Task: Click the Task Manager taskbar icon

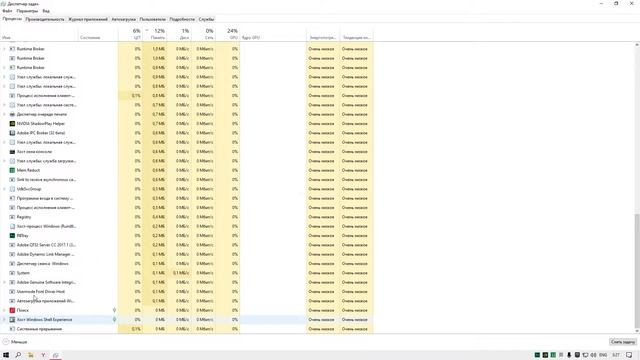Action: [x=56, y=355]
